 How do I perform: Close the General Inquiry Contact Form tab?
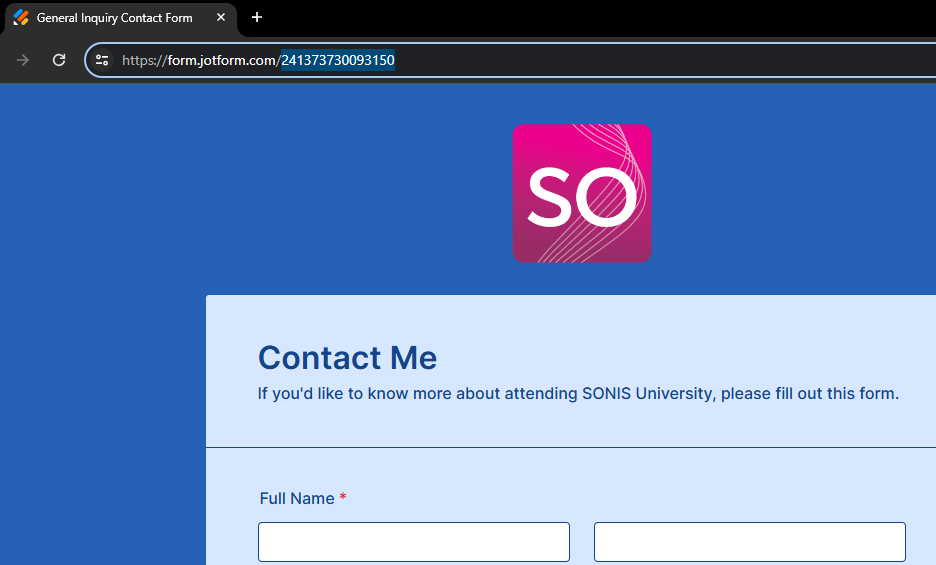click(x=221, y=17)
